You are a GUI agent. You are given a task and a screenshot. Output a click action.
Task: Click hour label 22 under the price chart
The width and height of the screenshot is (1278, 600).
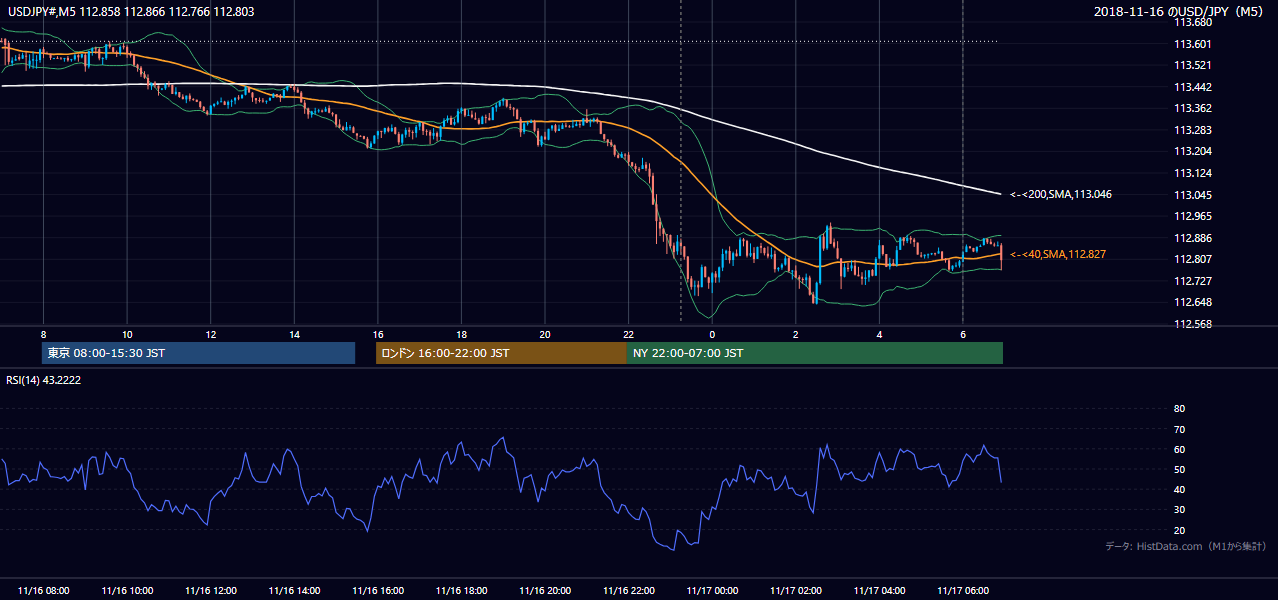[628, 334]
